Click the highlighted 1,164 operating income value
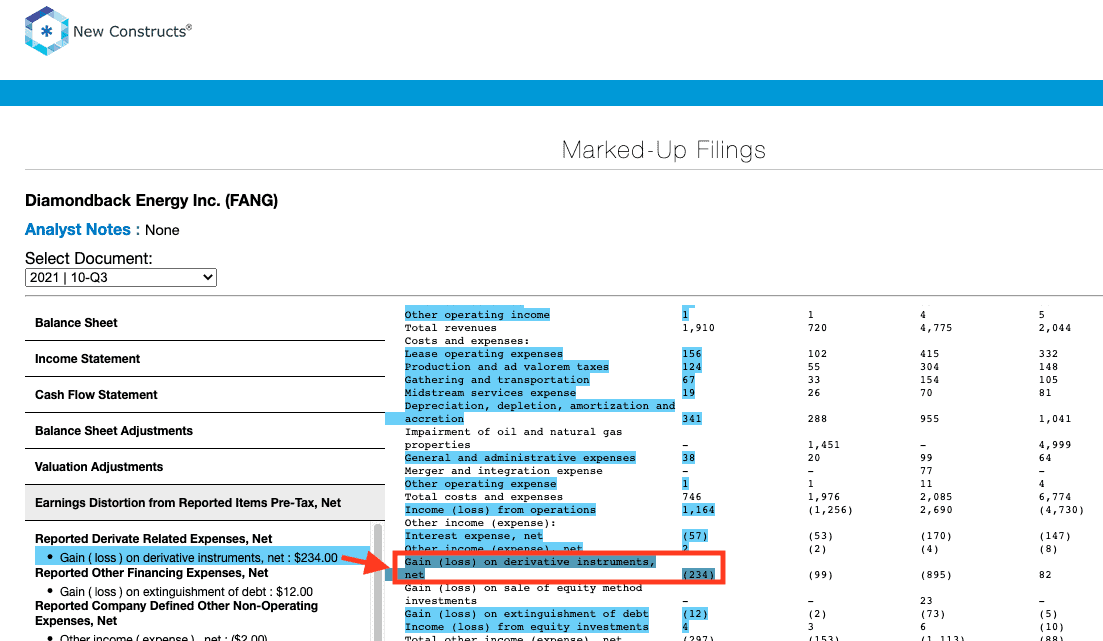Image resolution: width=1103 pixels, height=641 pixels. tap(699, 509)
